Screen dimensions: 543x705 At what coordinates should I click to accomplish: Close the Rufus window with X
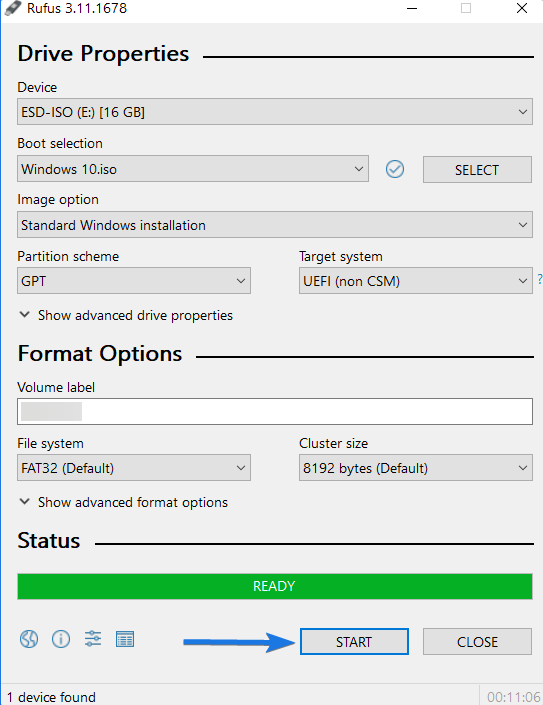[x=522, y=8]
